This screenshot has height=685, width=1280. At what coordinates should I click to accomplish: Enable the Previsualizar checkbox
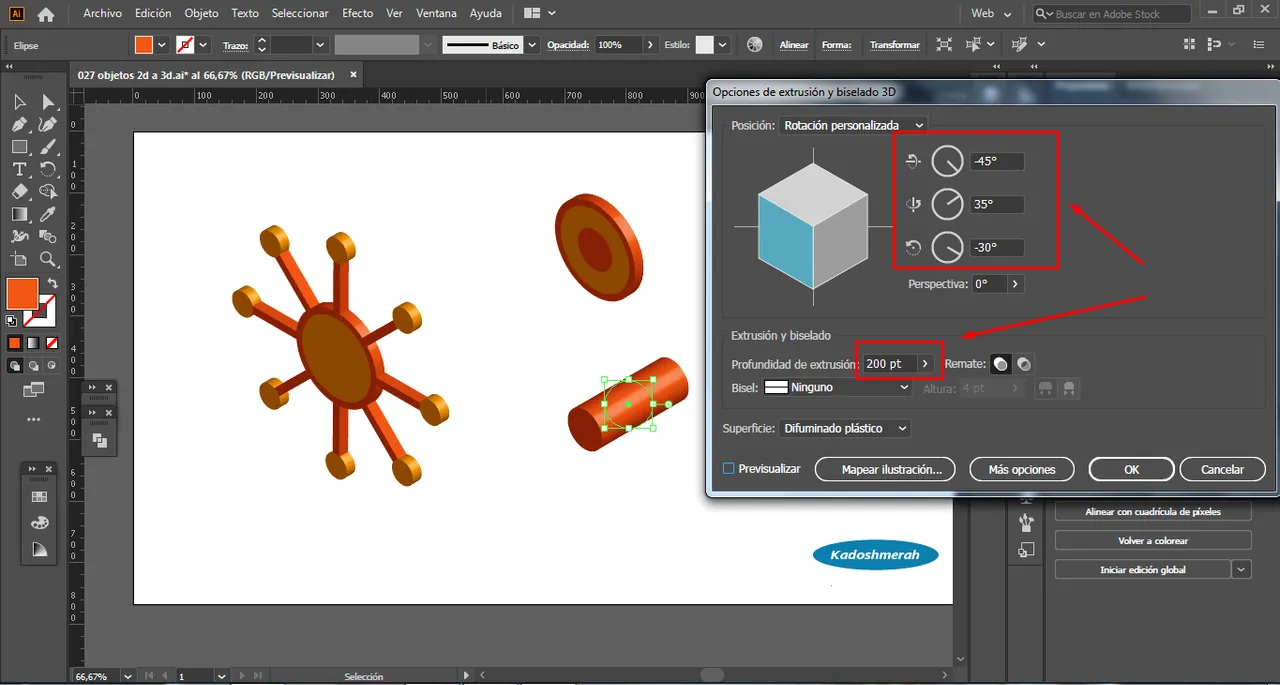click(x=729, y=468)
